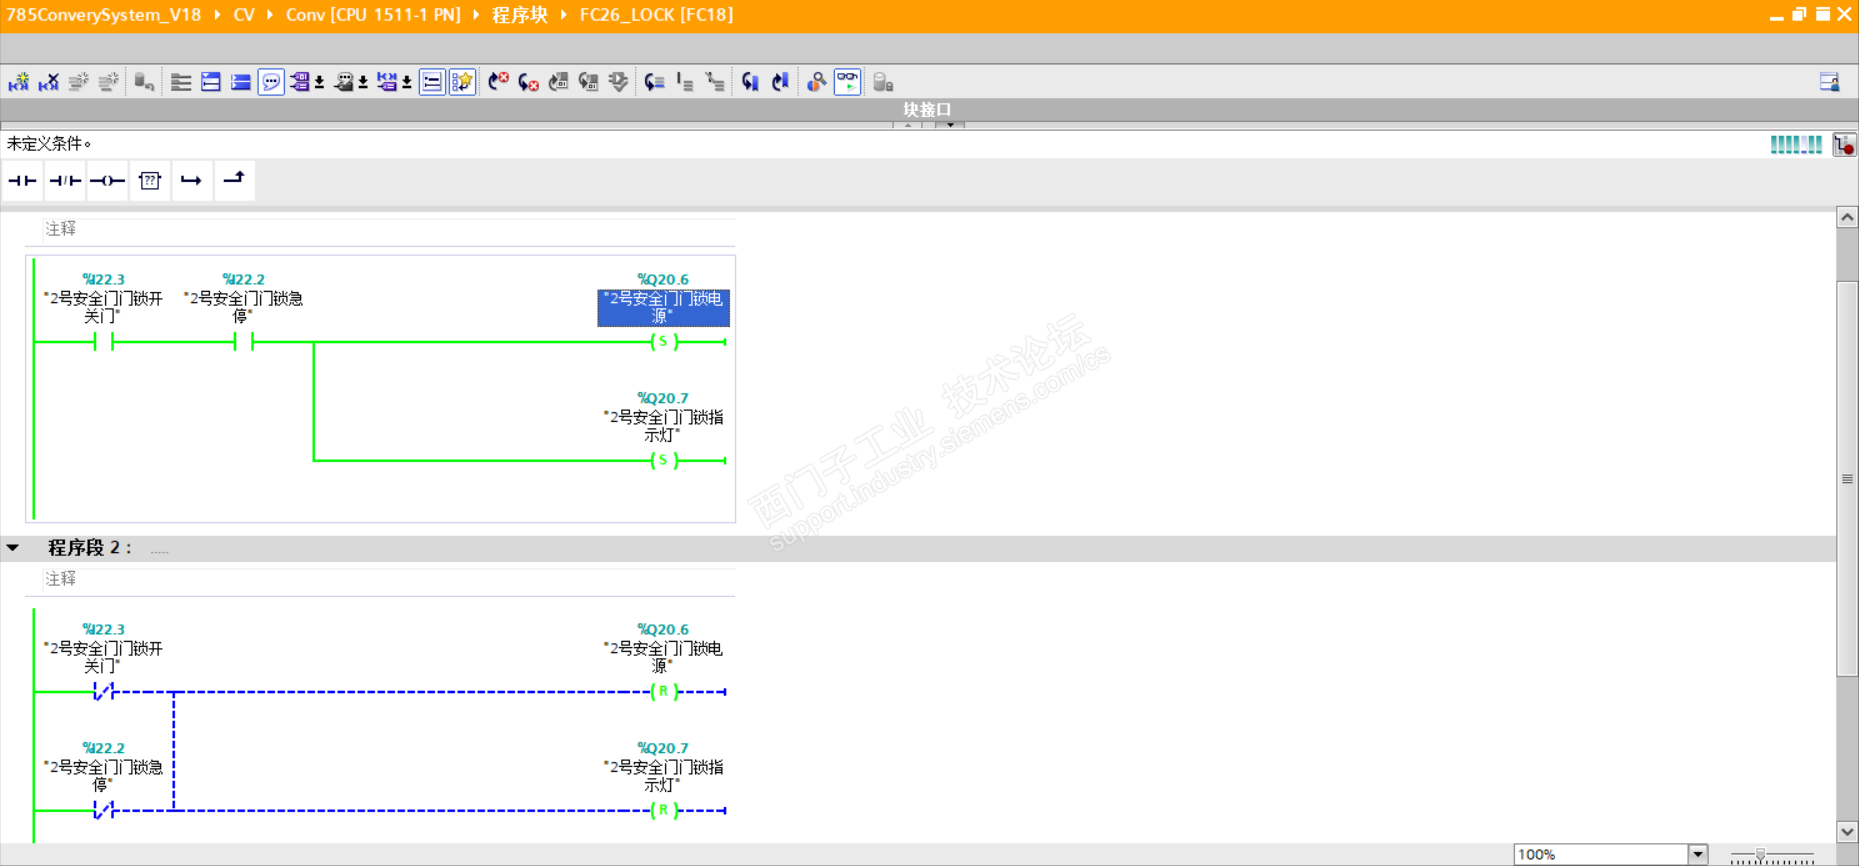
Task: Click the add row toolbar icon
Action: coord(108,82)
